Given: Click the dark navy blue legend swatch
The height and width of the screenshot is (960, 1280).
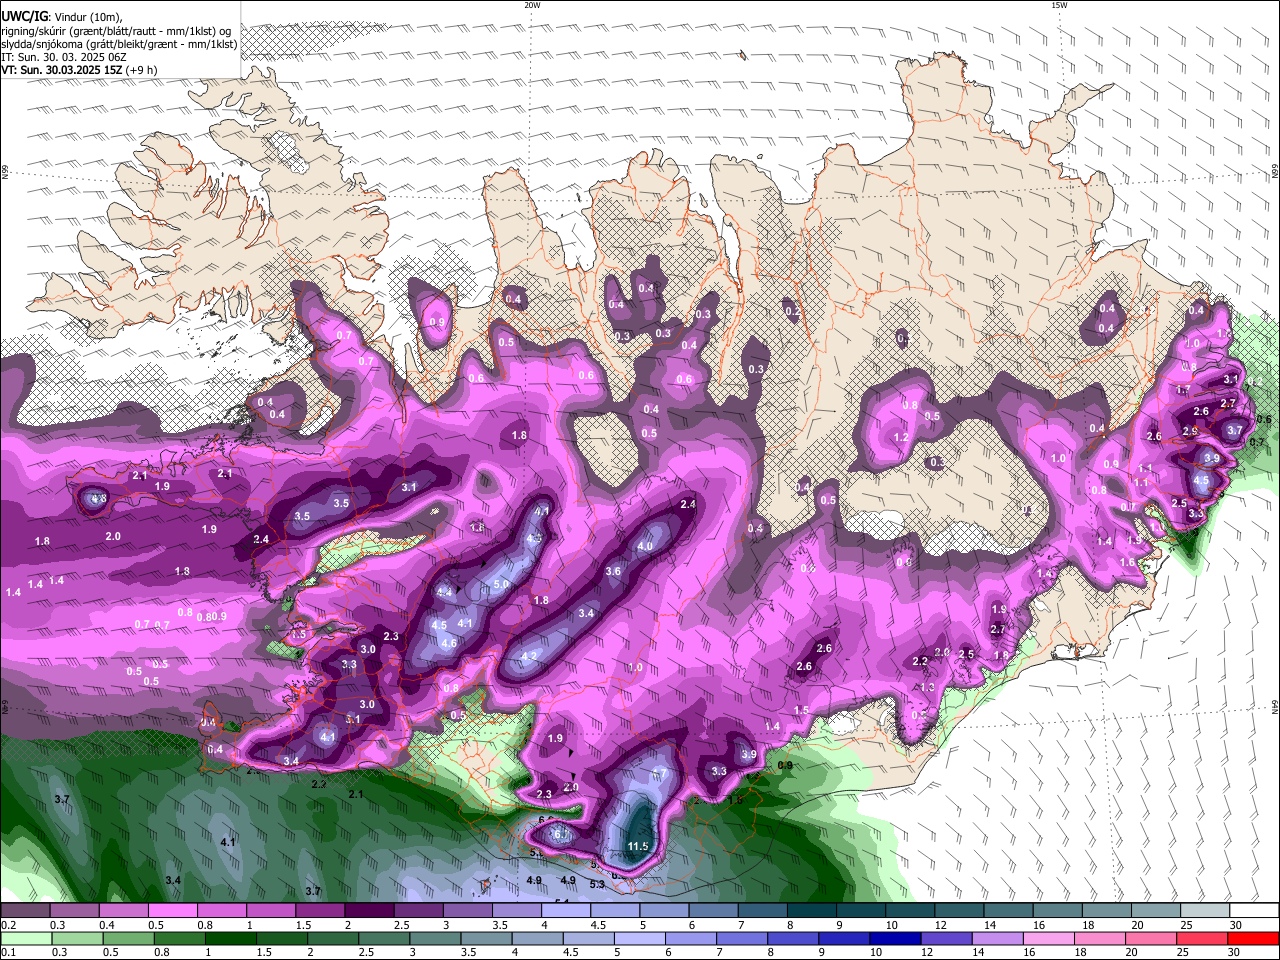Looking at the screenshot, I should coord(893,939).
